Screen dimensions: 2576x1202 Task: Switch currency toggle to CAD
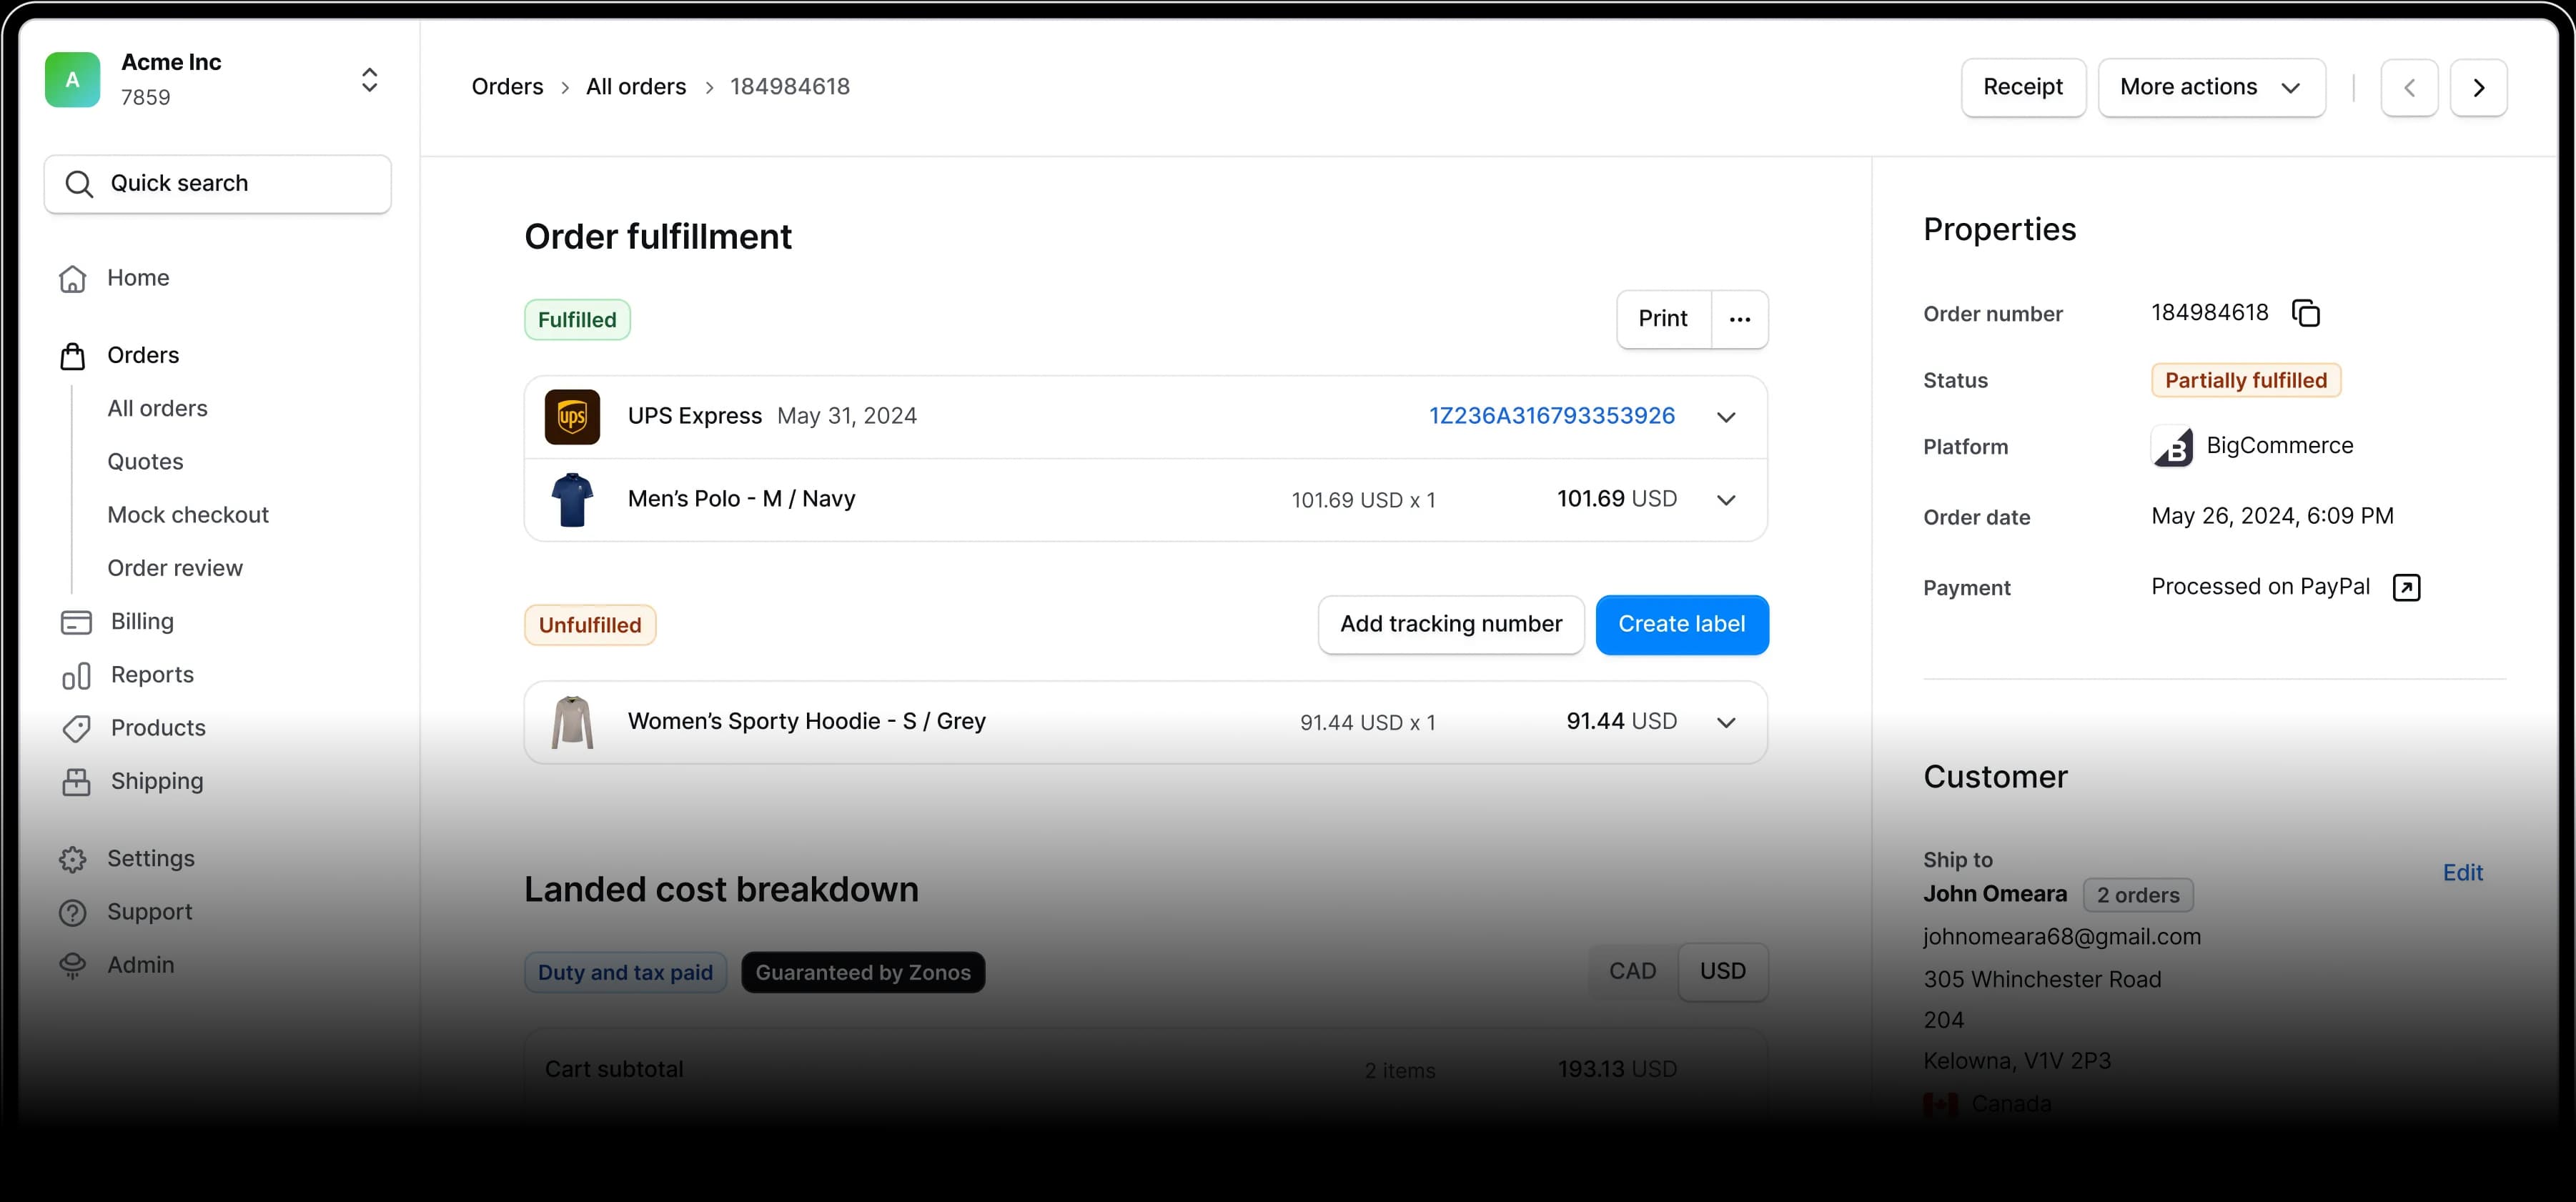point(1632,971)
